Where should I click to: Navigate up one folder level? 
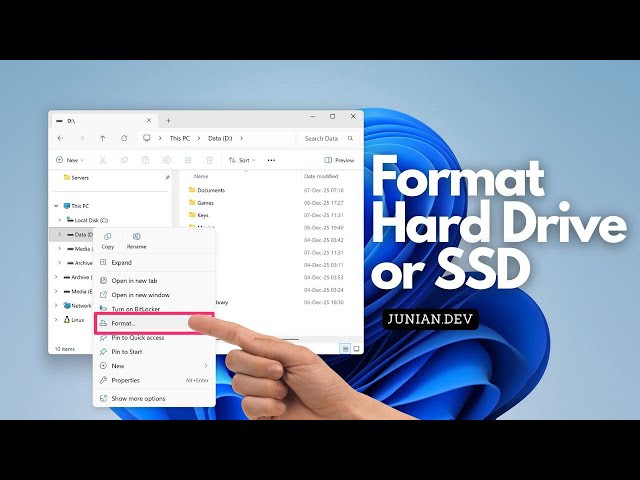[103, 138]
